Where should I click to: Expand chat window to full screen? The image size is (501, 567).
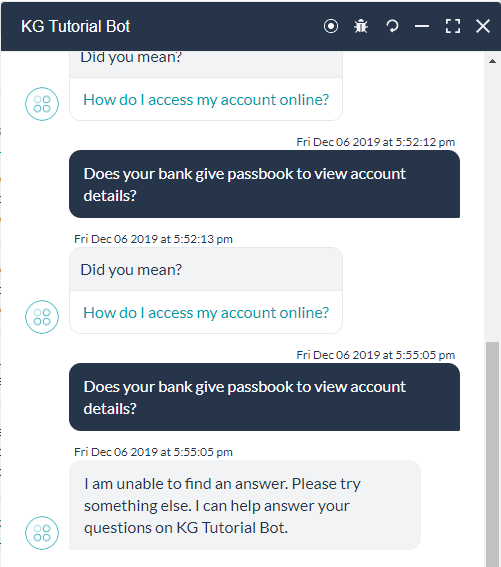pos(453,26)
